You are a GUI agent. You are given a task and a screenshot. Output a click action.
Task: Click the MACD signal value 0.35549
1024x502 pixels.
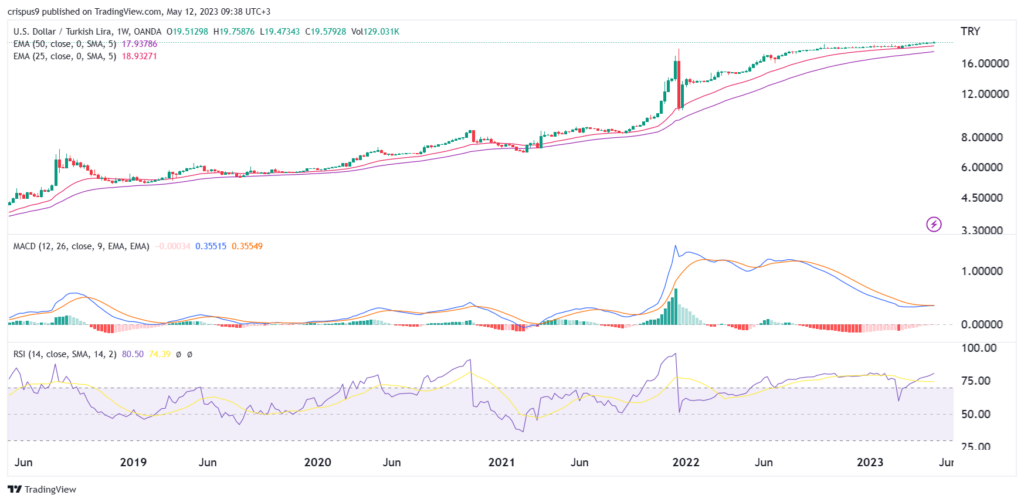[246, 246]
